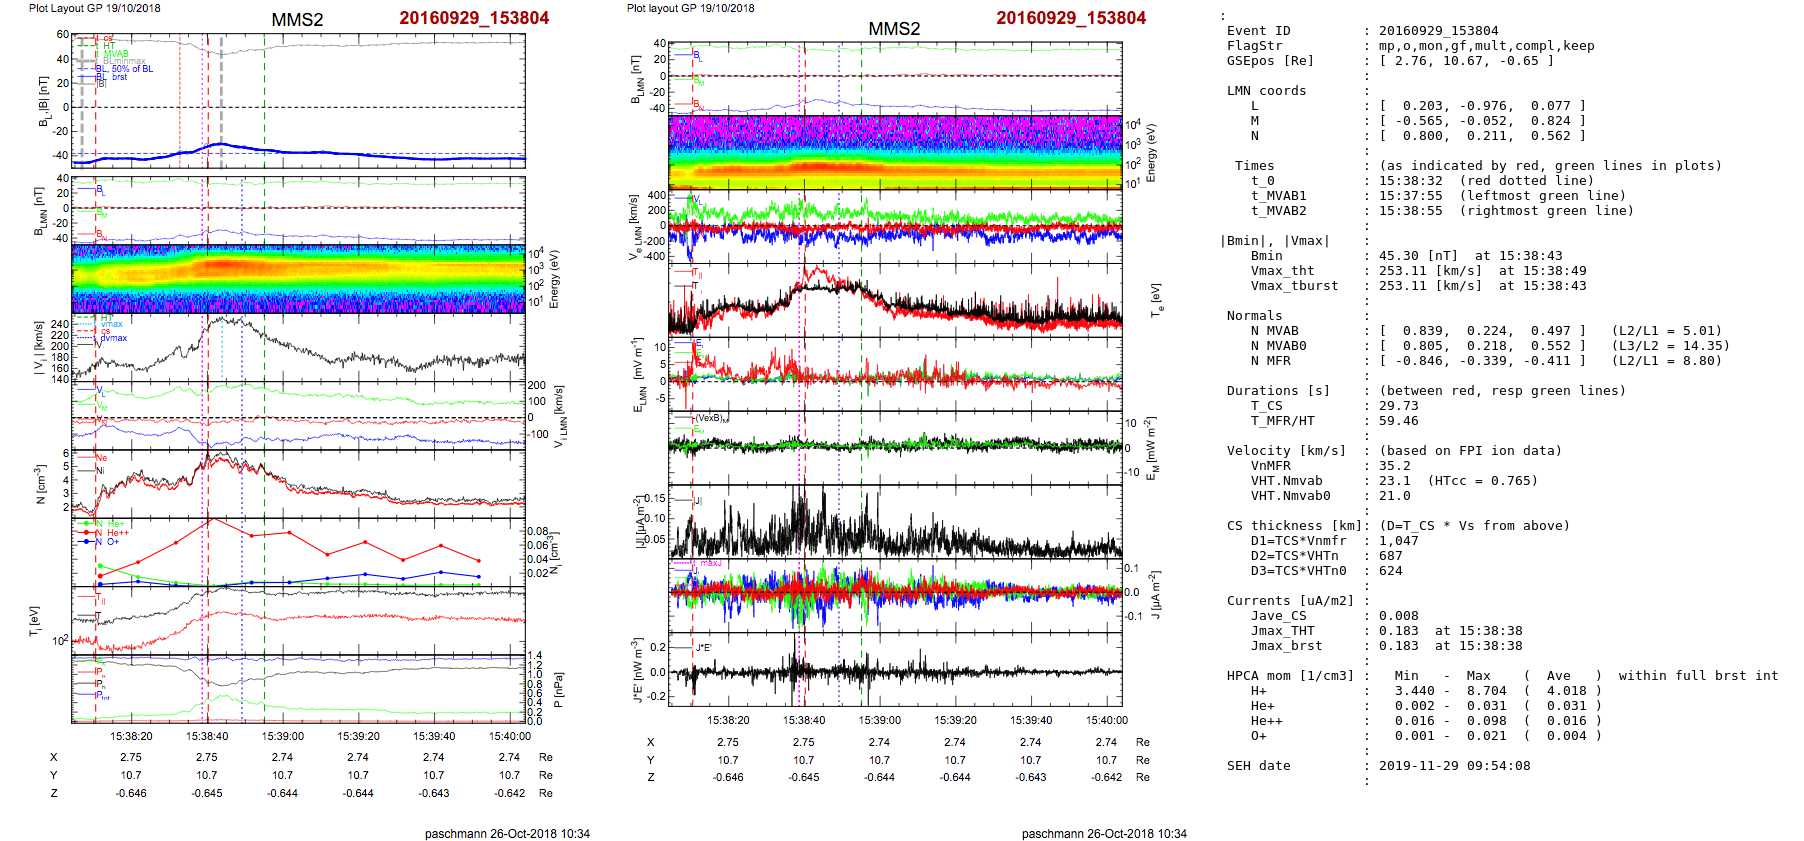Click the energy spectrogram in the left plot
The image size is (1804, 841).
tap(298, 279)
